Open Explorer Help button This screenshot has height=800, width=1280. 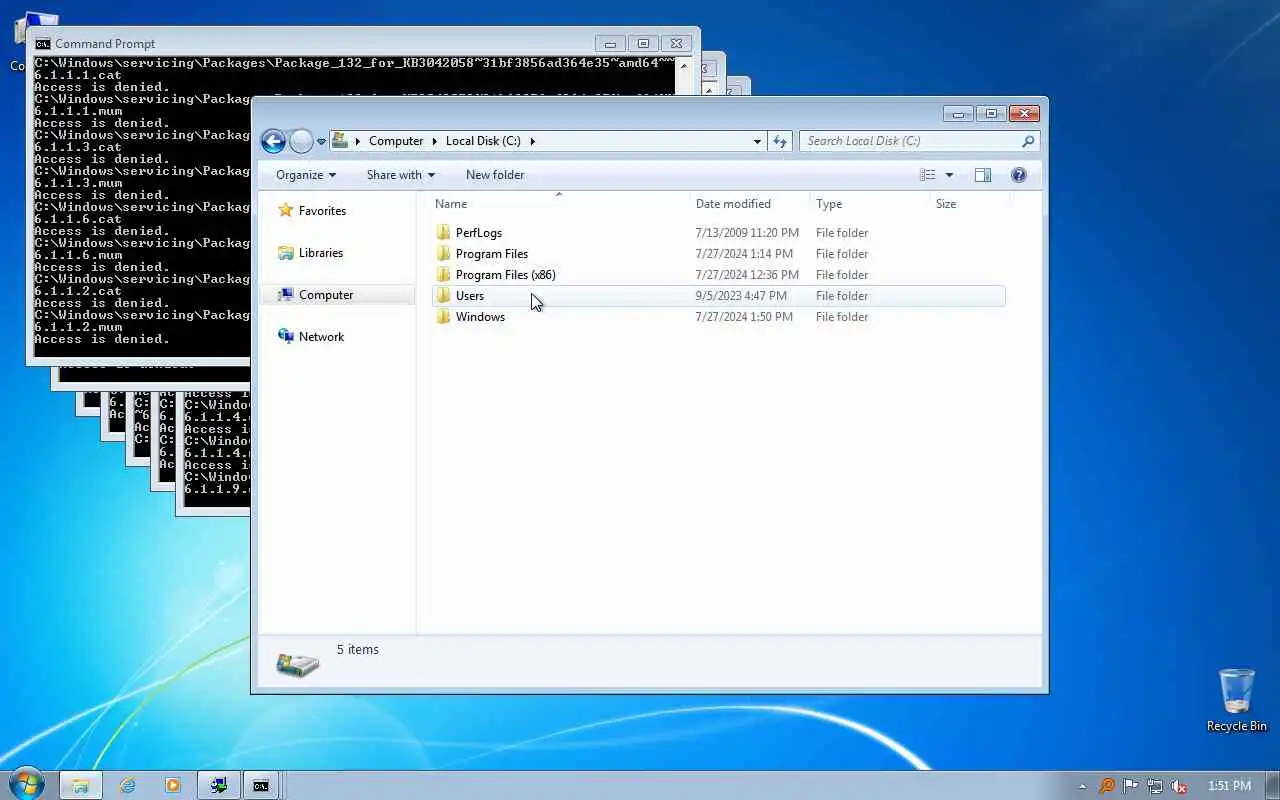click(1019, 175)
